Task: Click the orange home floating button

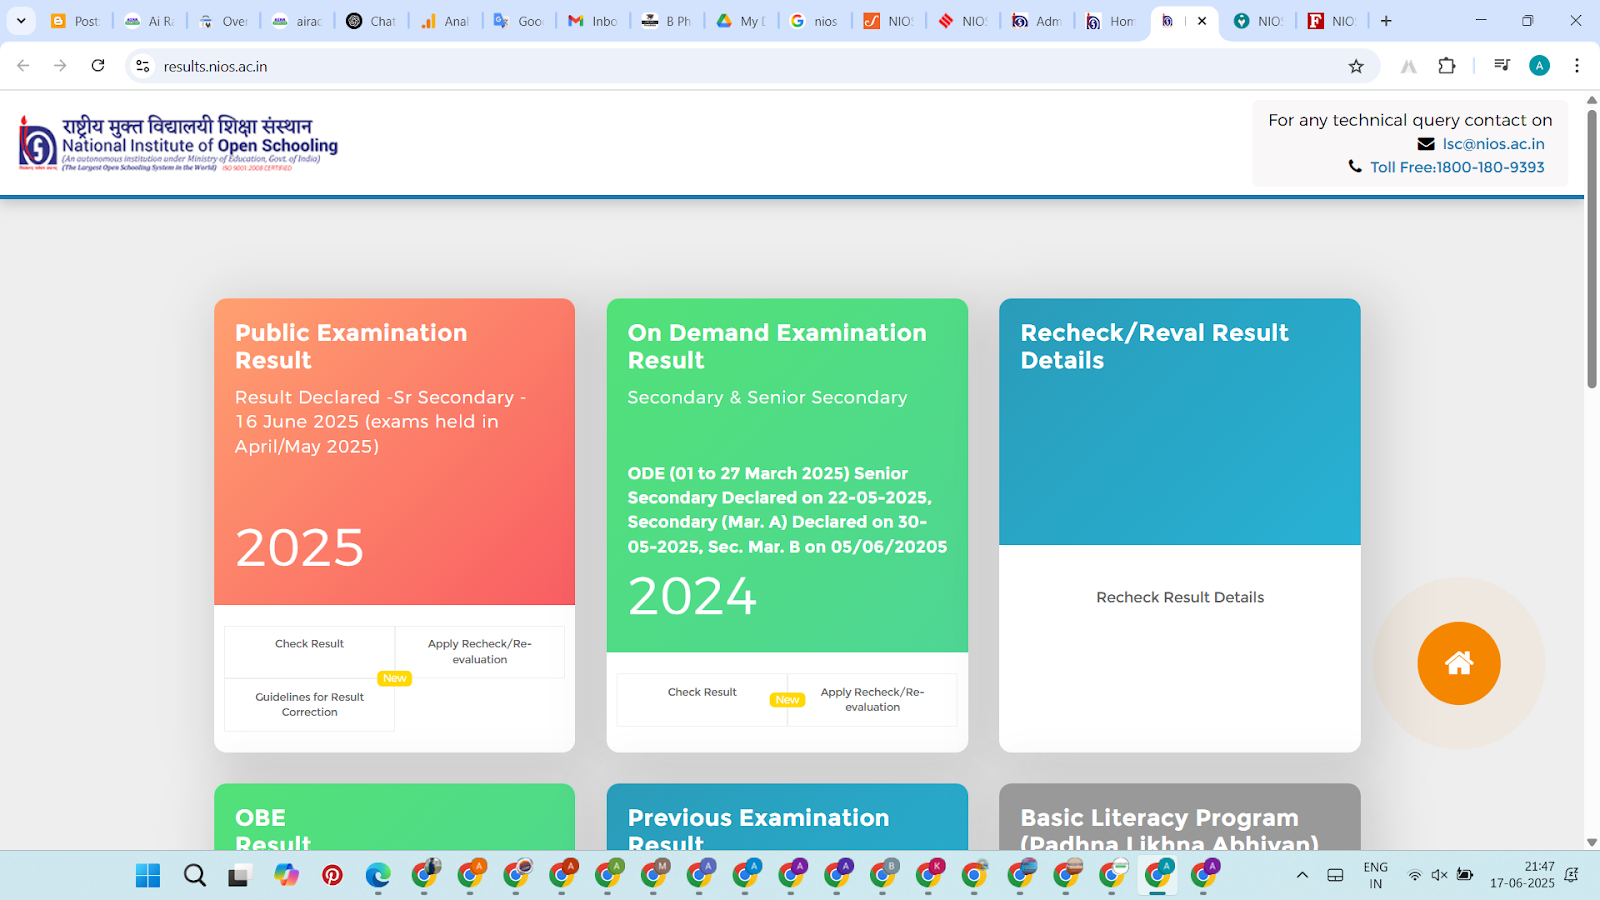Action: click(x=1458, y=663)
